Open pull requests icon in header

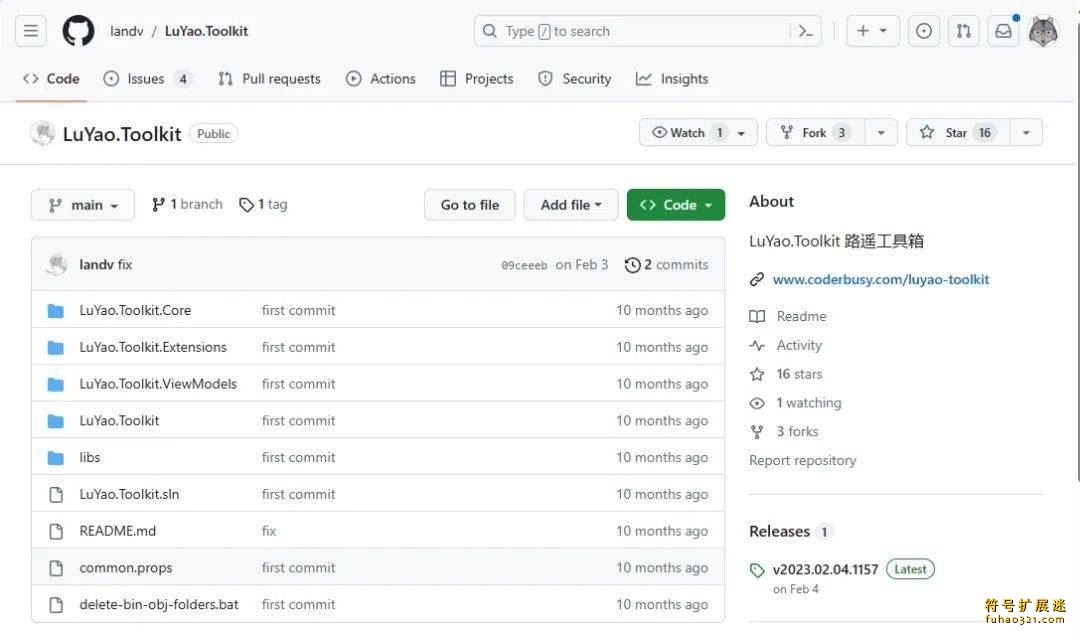click(x=964, y=31)
